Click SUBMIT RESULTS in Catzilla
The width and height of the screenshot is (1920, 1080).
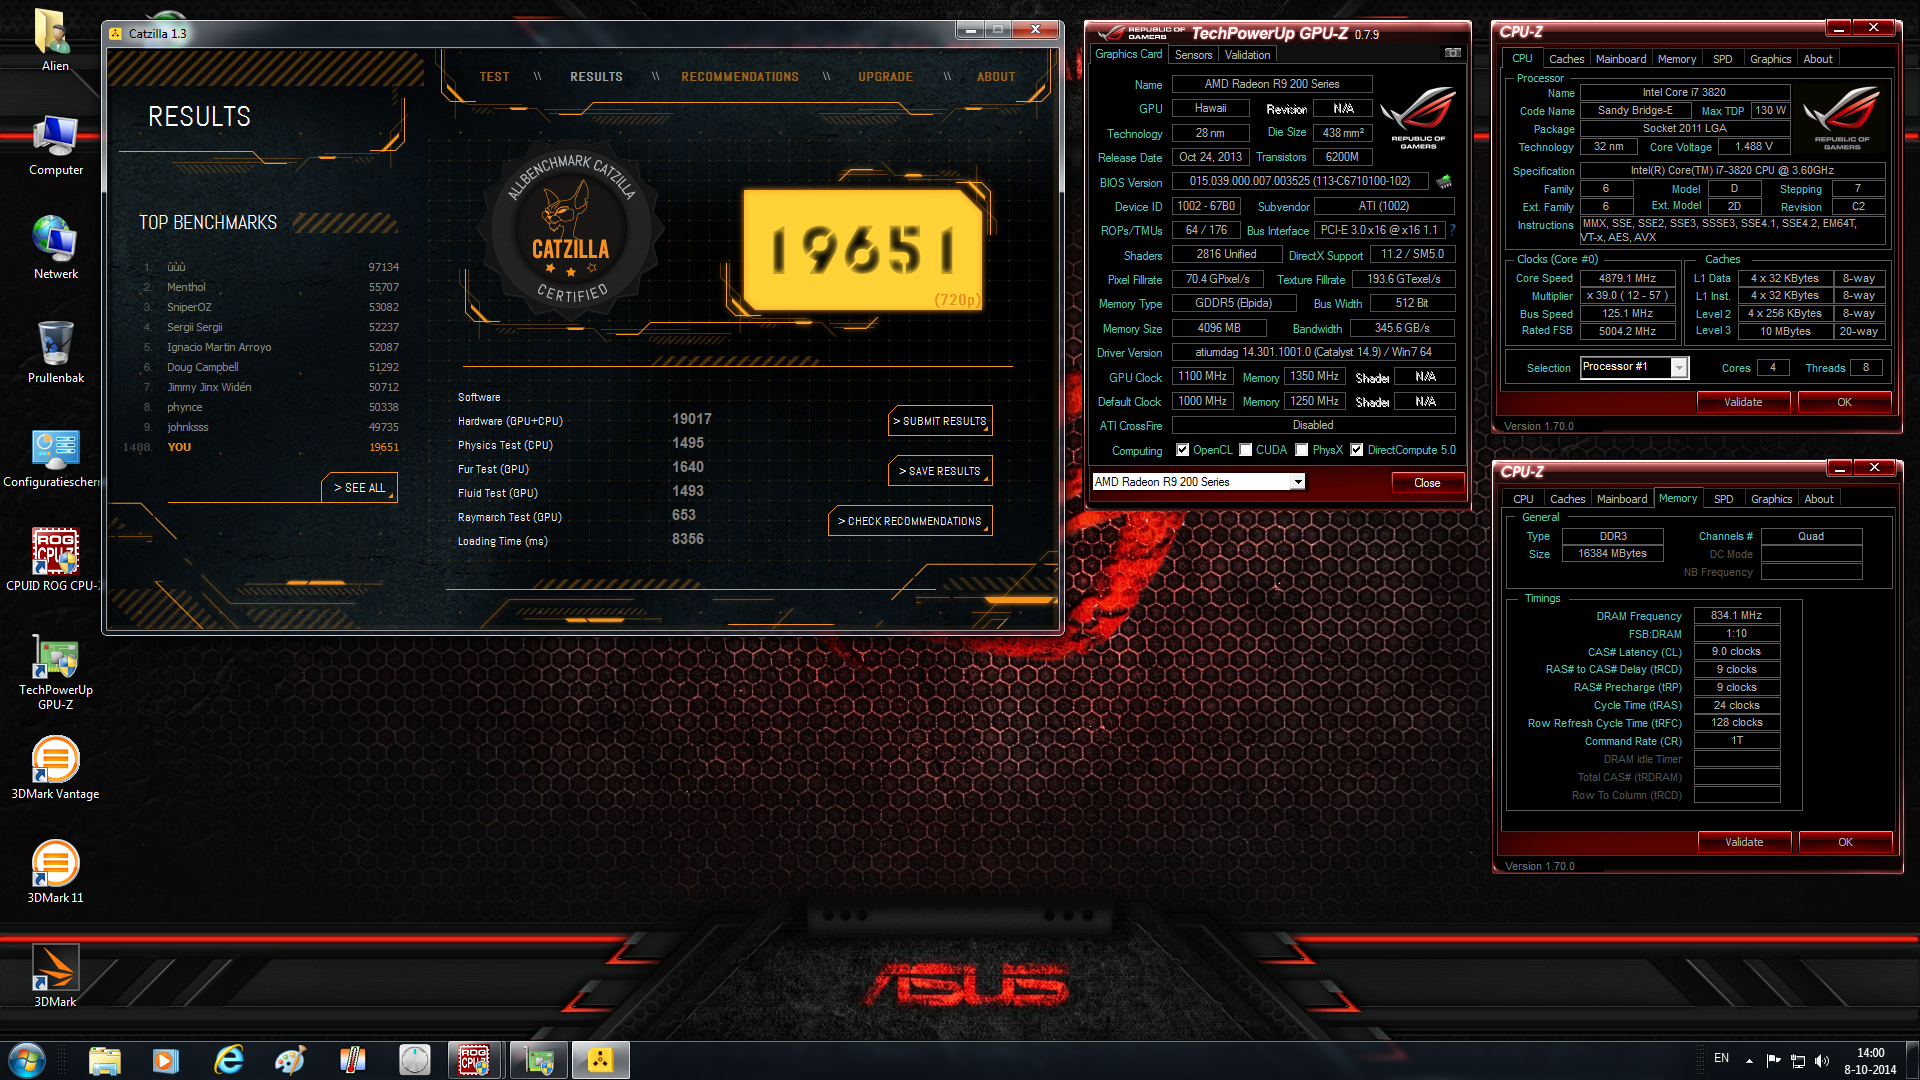pos(940,421)
